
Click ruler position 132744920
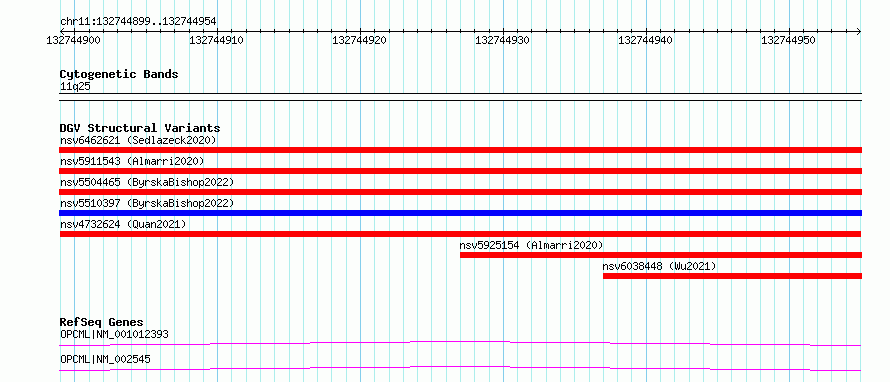tap(360, 40)
